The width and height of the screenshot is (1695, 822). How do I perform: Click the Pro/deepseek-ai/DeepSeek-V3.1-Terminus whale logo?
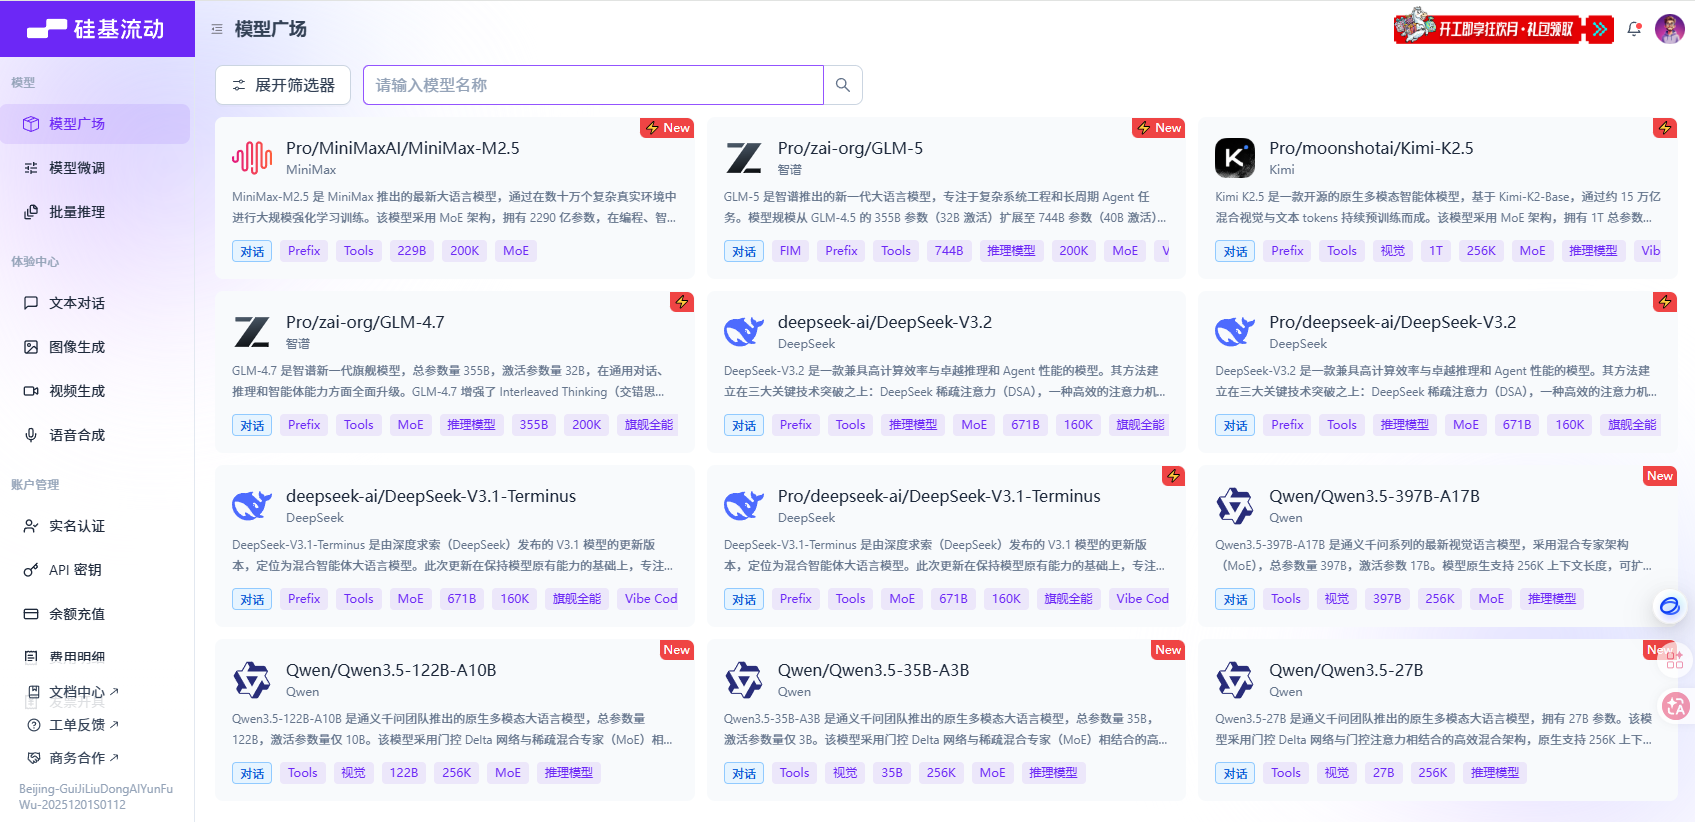coord(744,506)
